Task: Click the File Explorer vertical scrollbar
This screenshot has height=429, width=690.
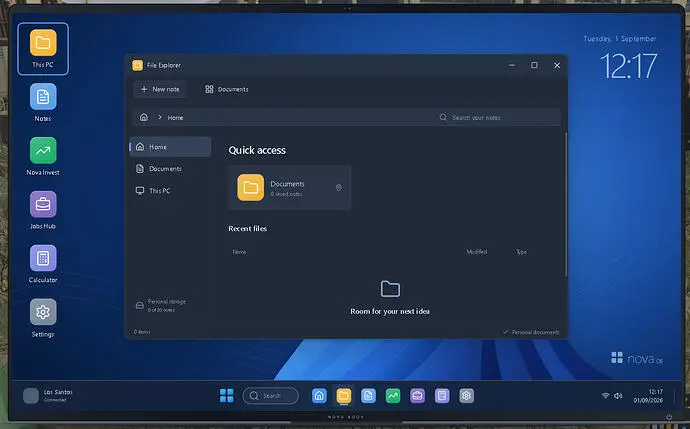Action: click(x=566, y=205)
